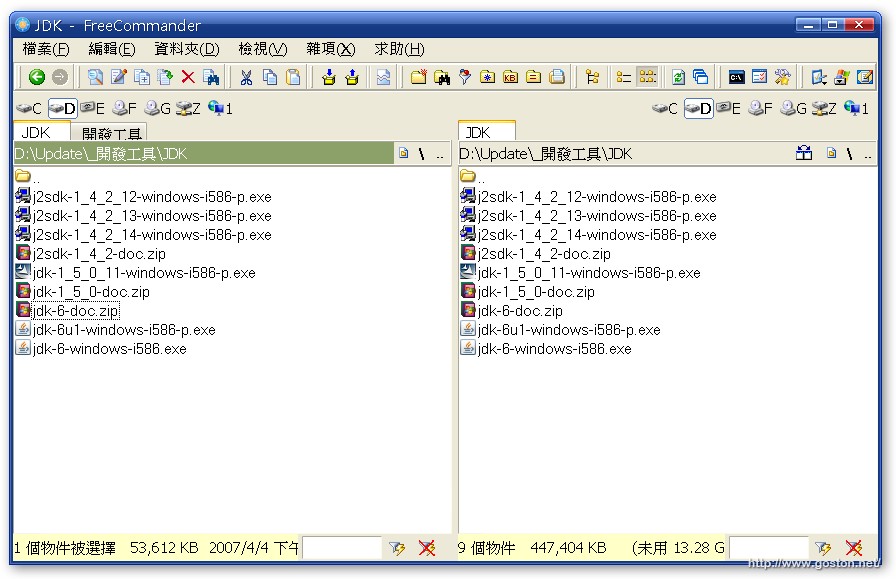Viewport: 896px width, 579px height.
Task: Select drive Z in left panel
Action: [188, 108]
